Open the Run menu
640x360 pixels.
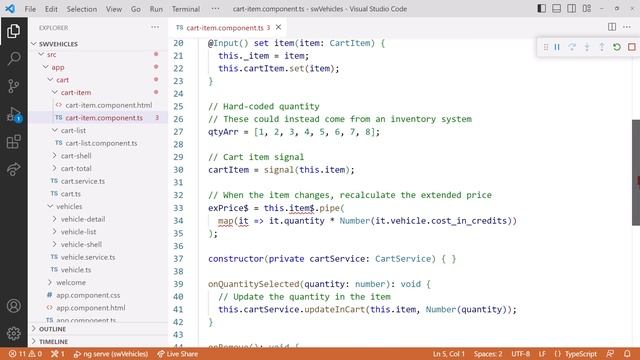coord(156,9)
